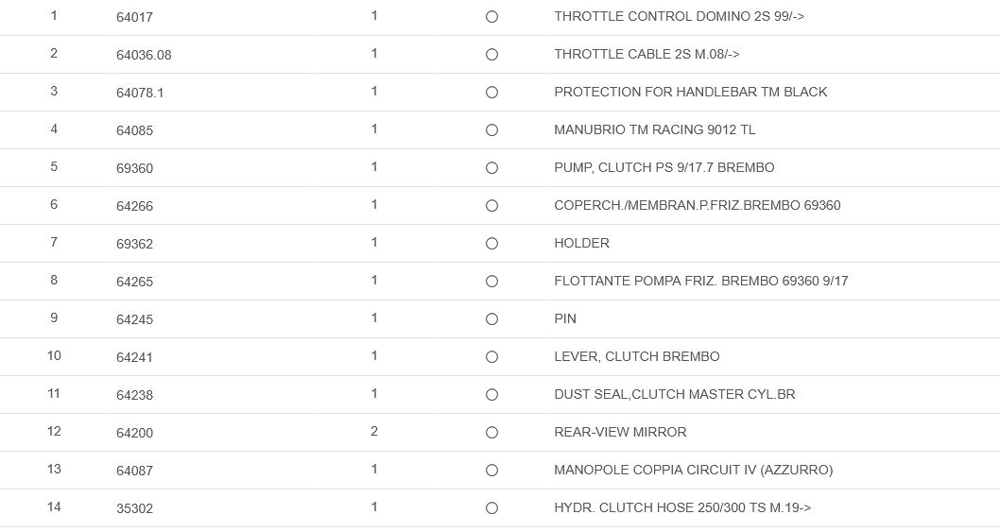This screenshot has width=1000, height=532.
Task: Open part number 64266
Action: (134, 206)
